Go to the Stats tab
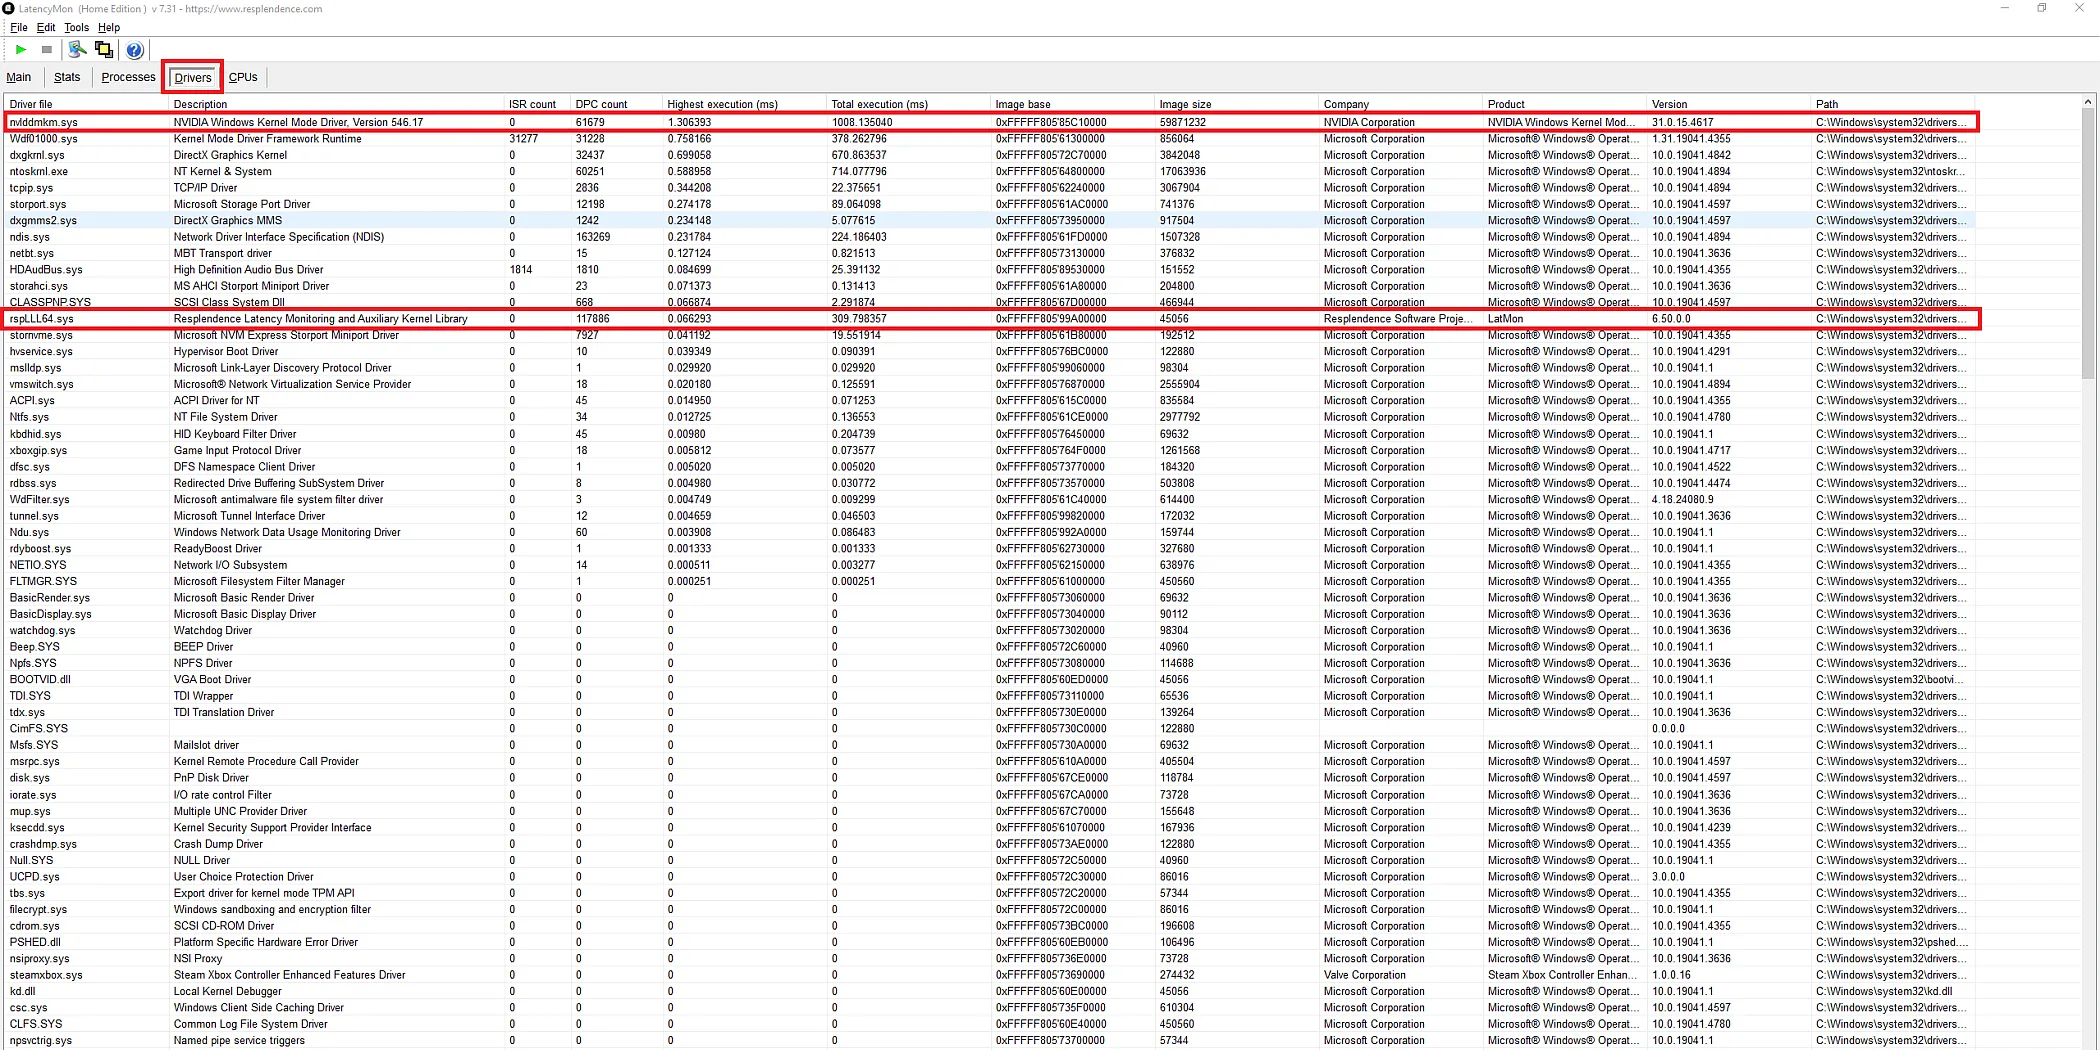 (x=67, y=77)
